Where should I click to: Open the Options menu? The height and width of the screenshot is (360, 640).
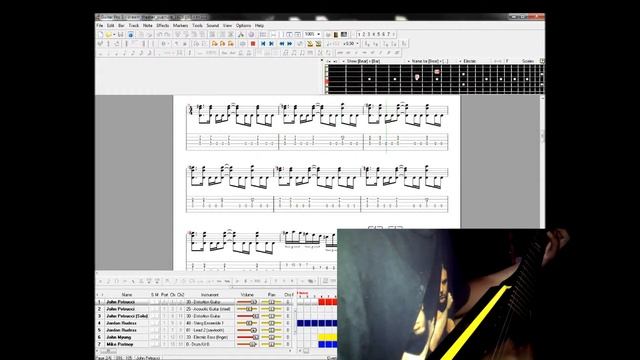click(x=243, y=25)
